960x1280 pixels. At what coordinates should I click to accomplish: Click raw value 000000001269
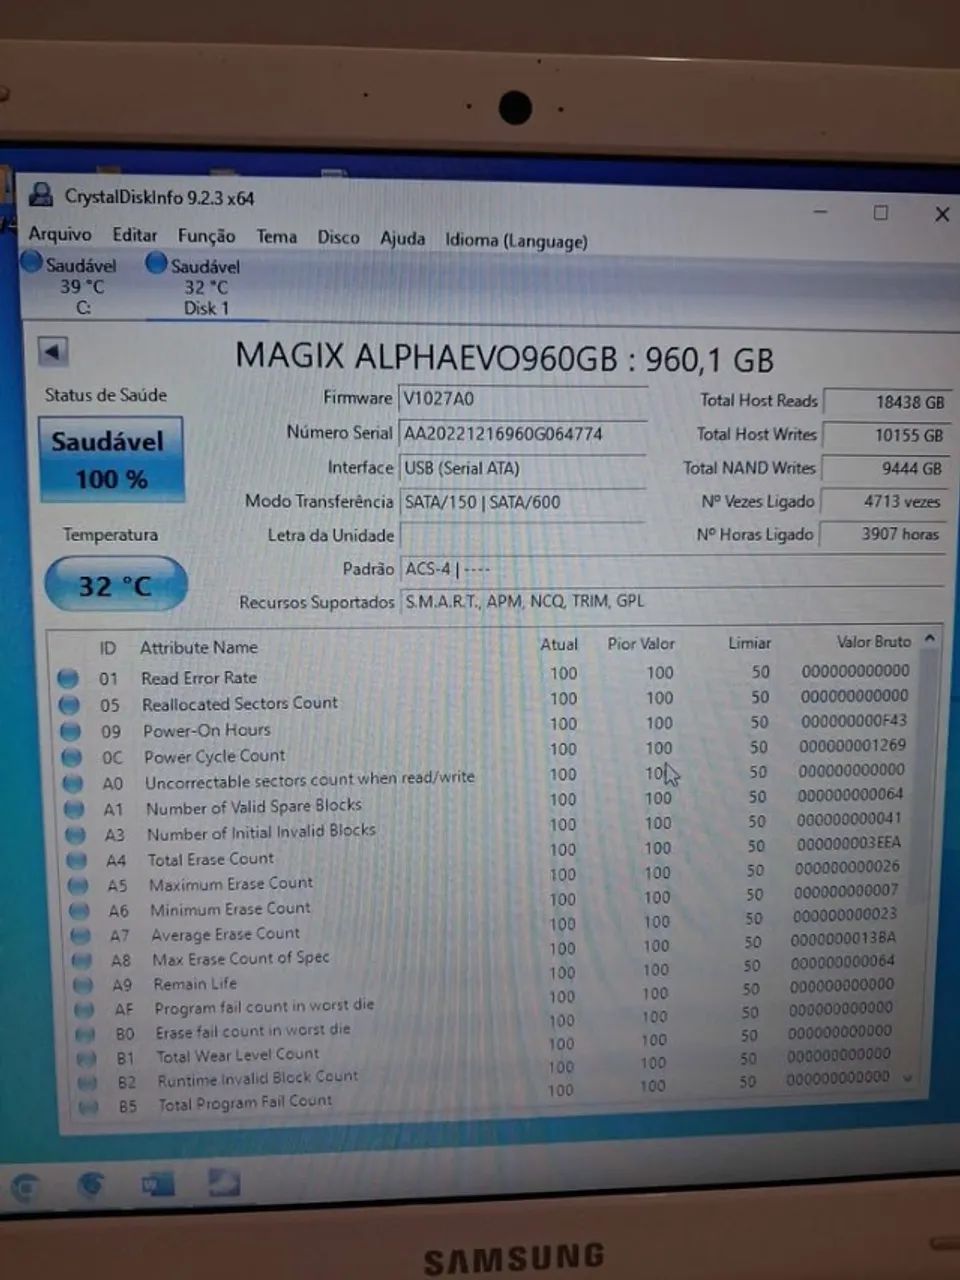tap(852, 745)
